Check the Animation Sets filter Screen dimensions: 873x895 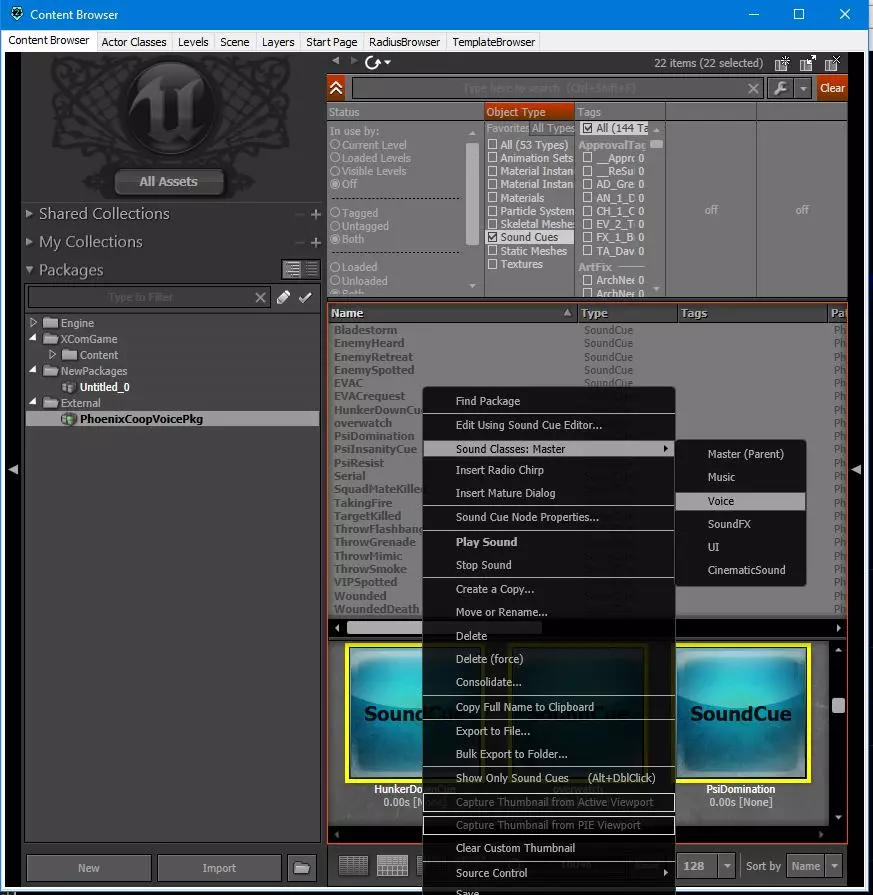[x=492, y=158]
